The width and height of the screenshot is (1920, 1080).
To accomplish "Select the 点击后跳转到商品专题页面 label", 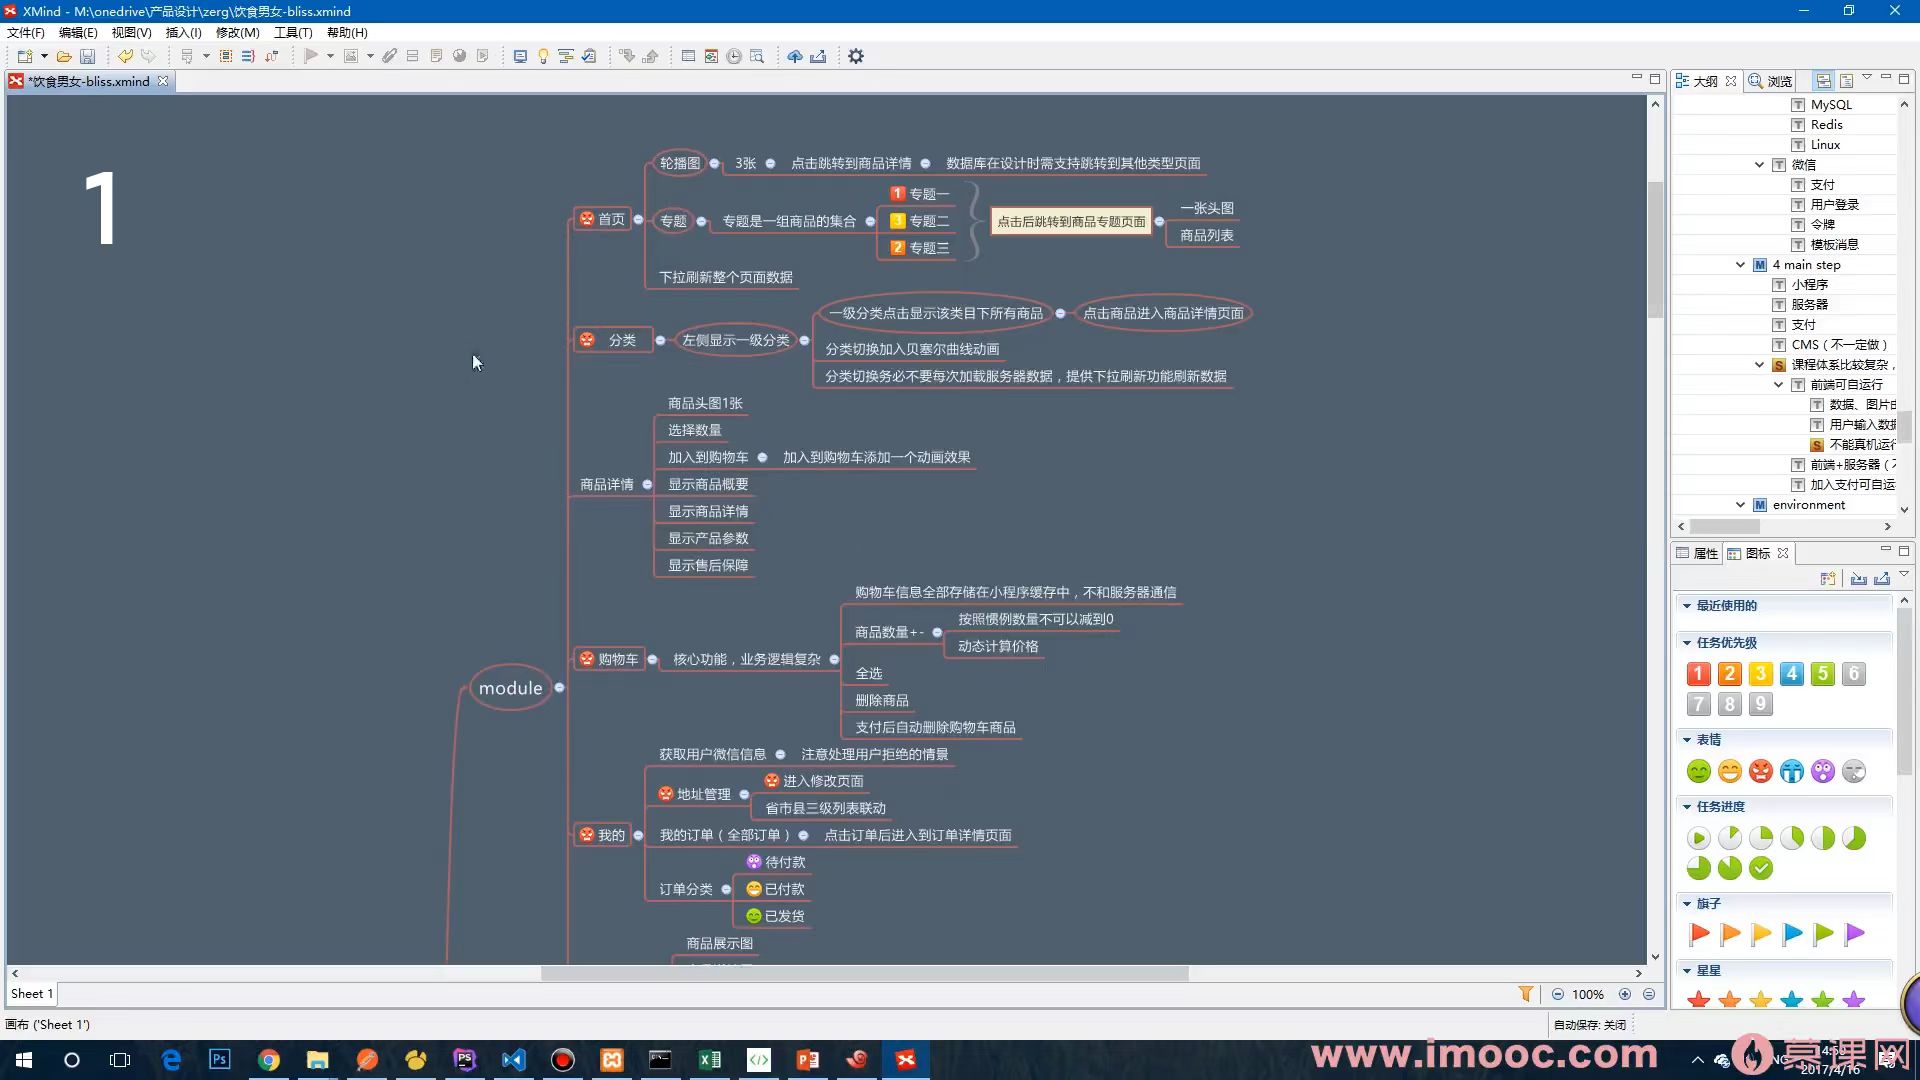I will pyautogui.click(x=1071, y=222).
